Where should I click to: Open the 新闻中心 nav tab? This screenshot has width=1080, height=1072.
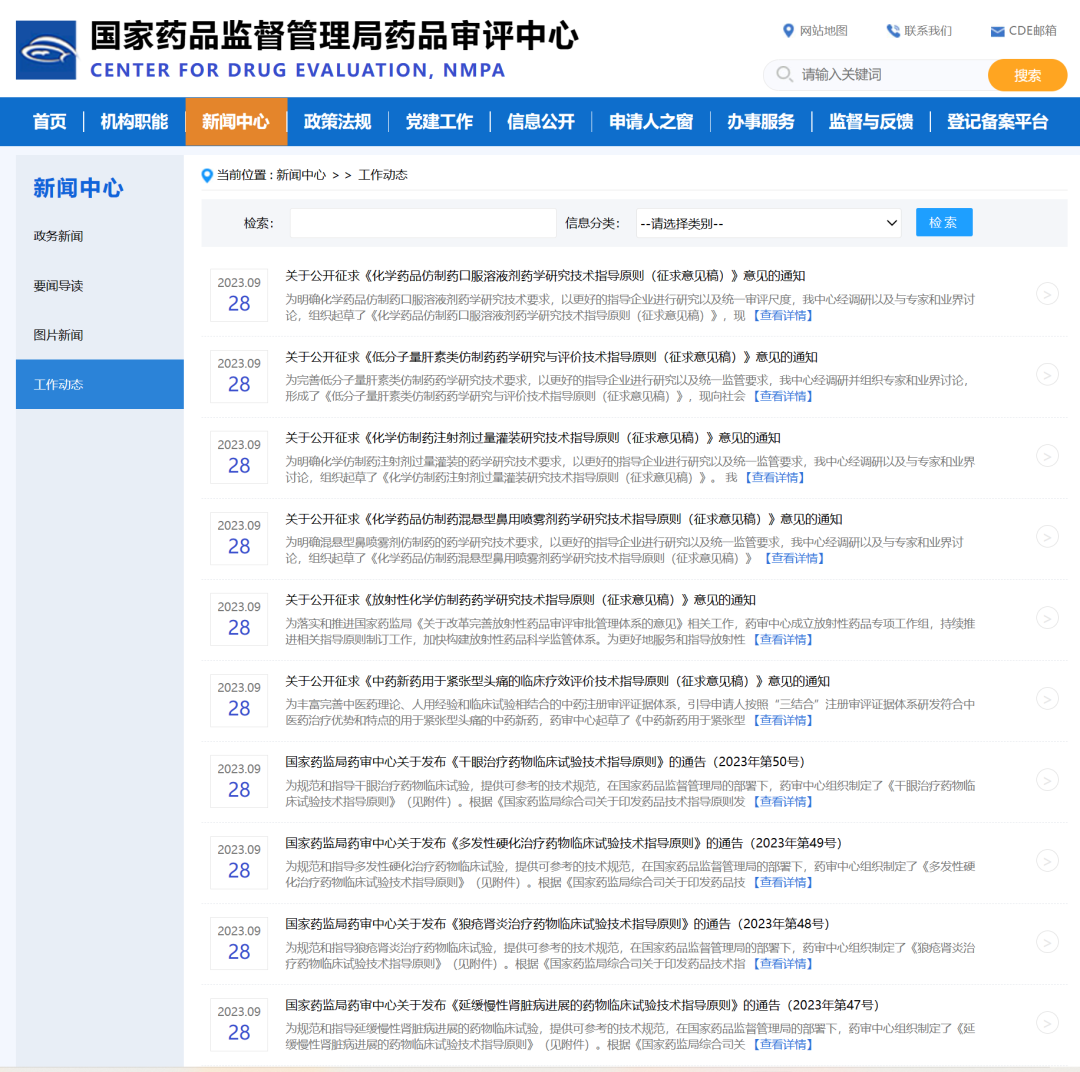tap(236, 122)
